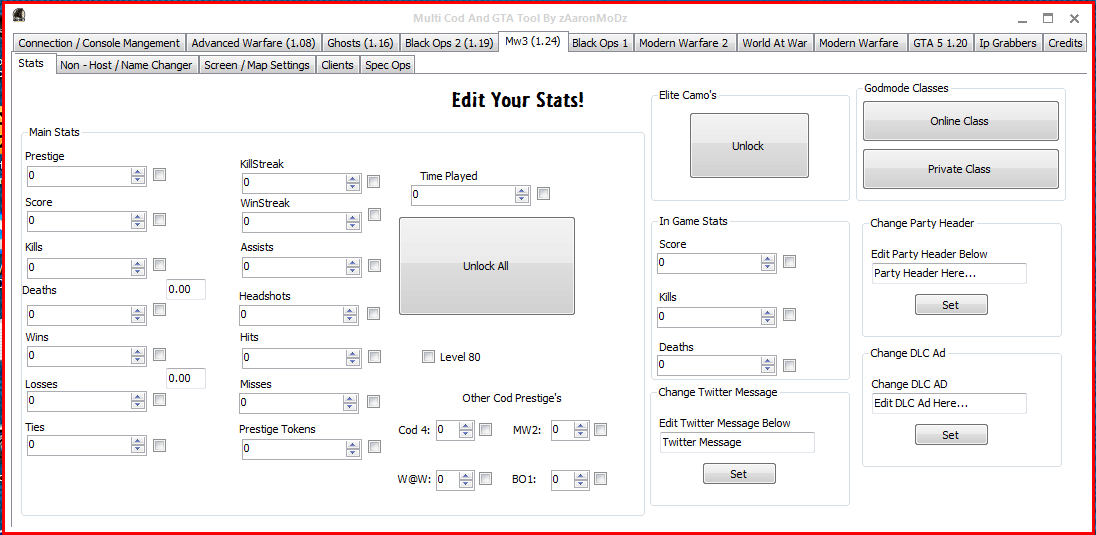
Task: Increase the KillStreak spinner value
Action: (353, 180)
